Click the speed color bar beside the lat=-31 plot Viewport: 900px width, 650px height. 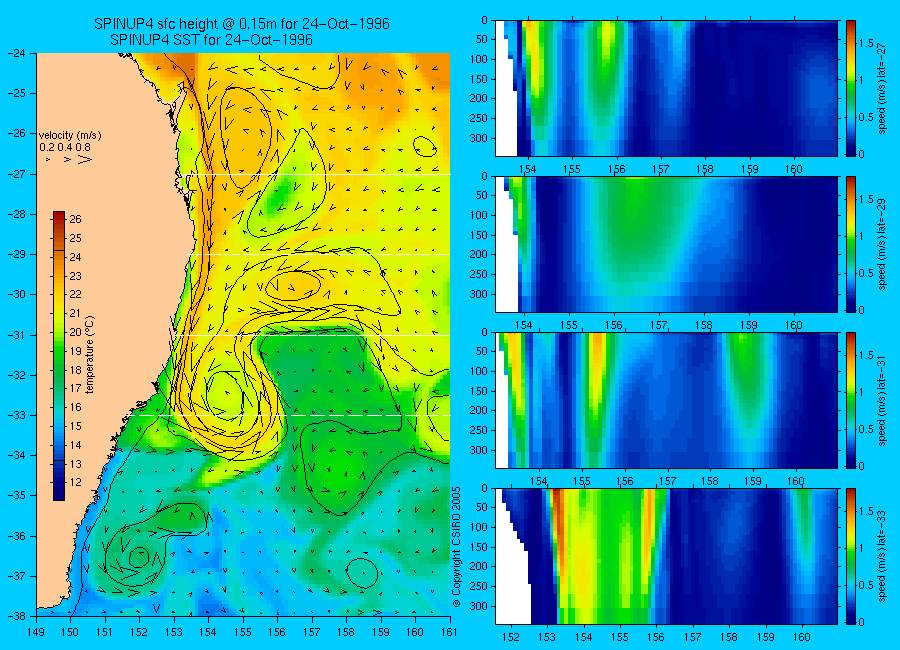[x=851, y=400]
